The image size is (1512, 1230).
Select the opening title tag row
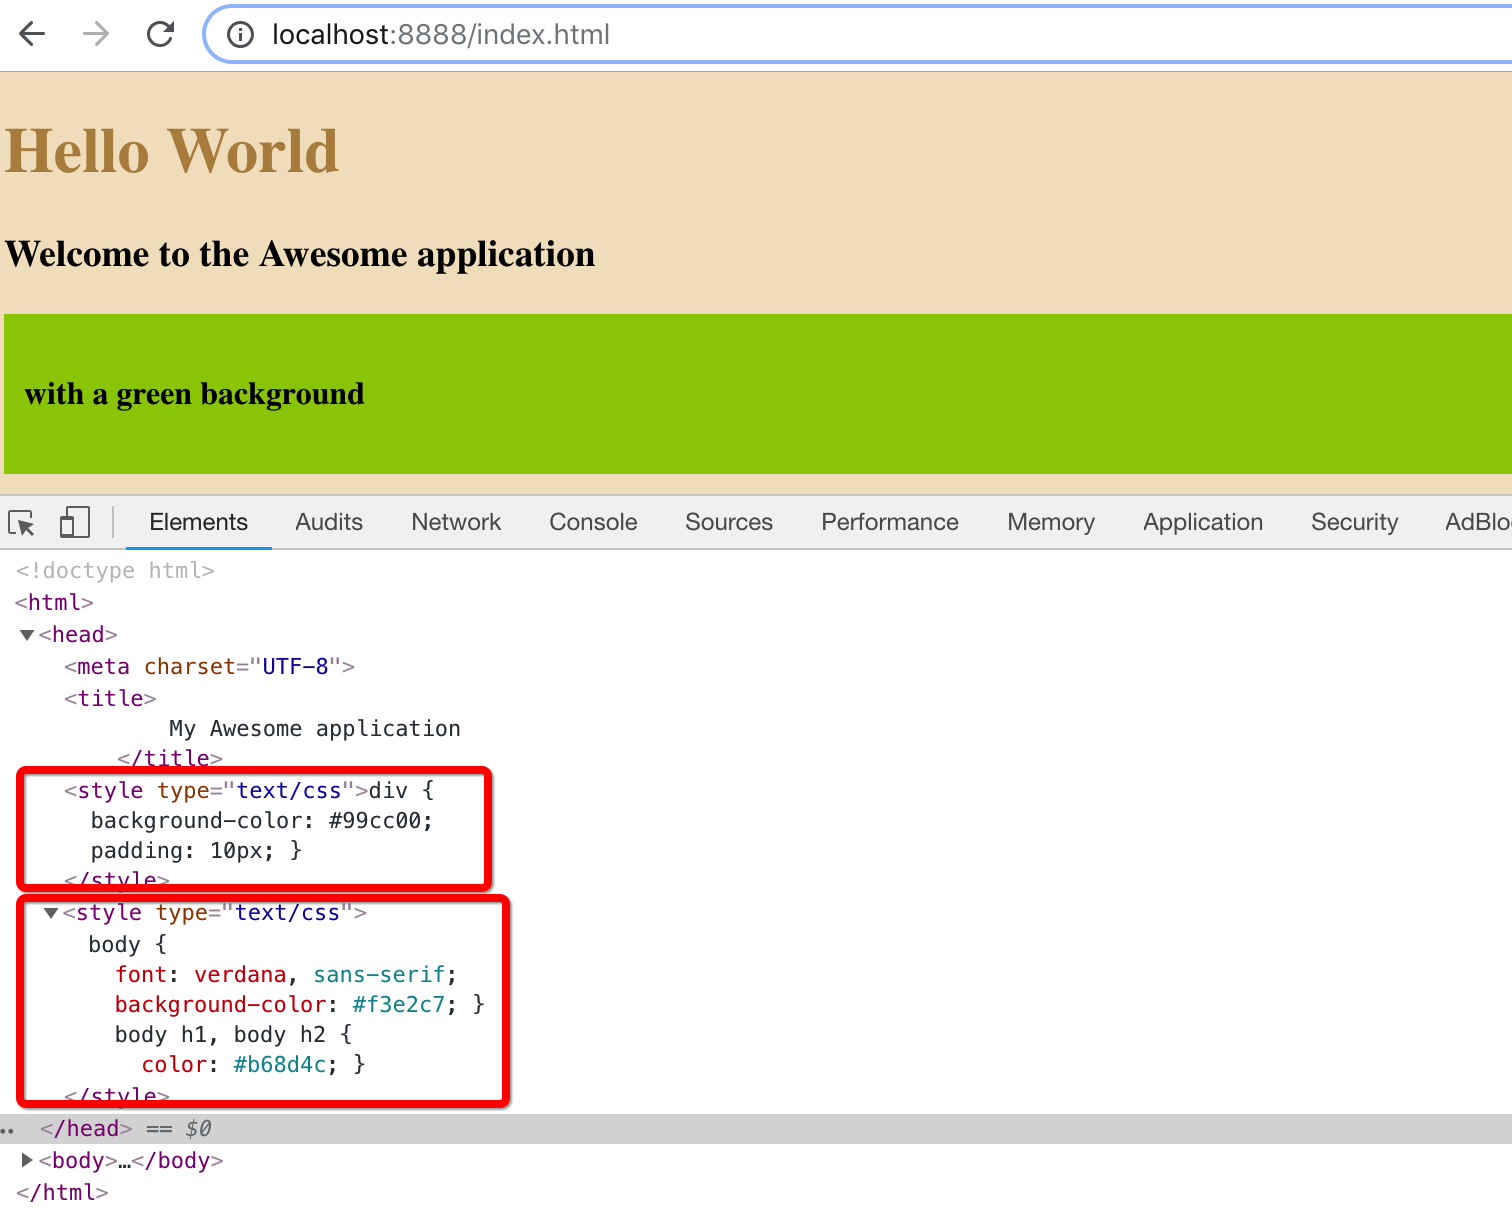[x=110, y=699]
